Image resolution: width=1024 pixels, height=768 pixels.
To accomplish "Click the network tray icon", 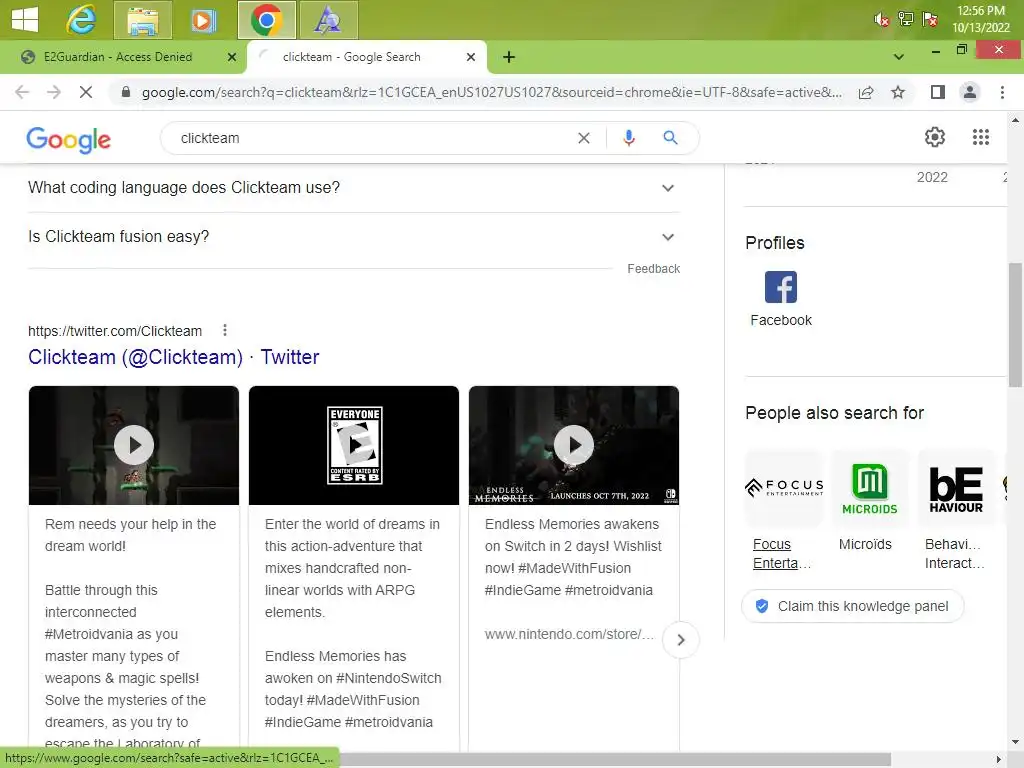I will [906, 19].
